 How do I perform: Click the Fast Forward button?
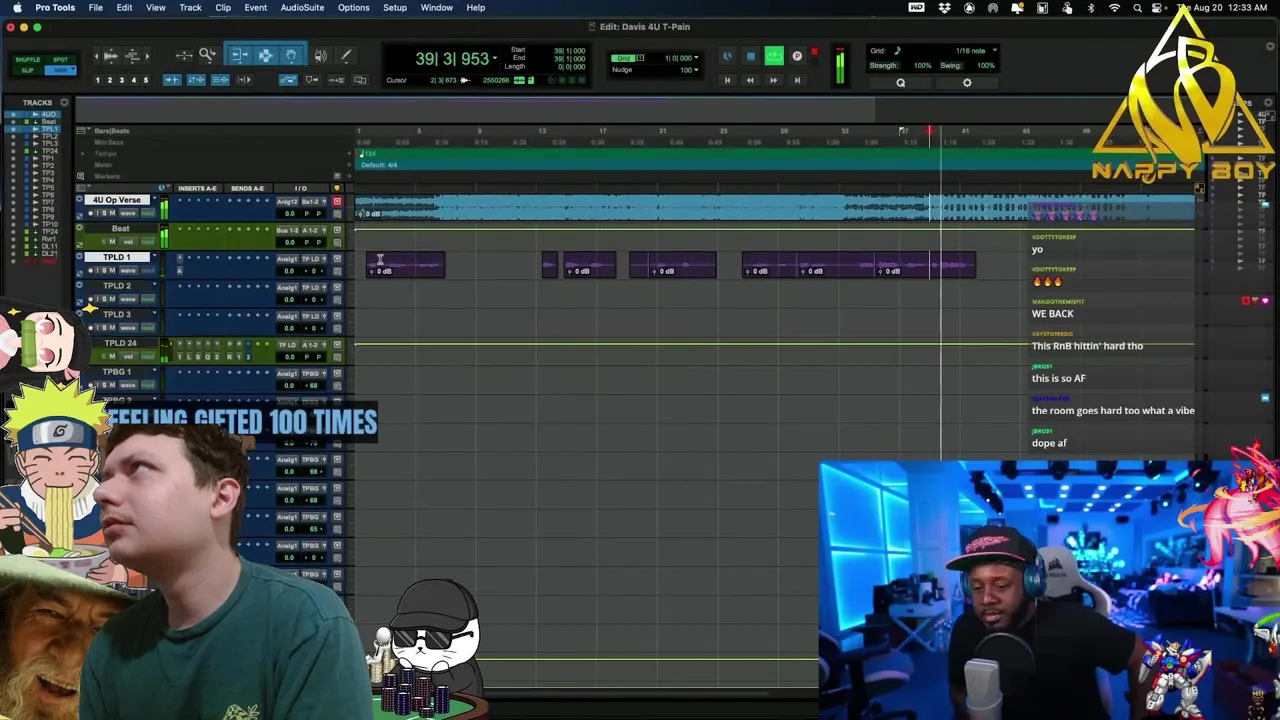click(773, 81)
